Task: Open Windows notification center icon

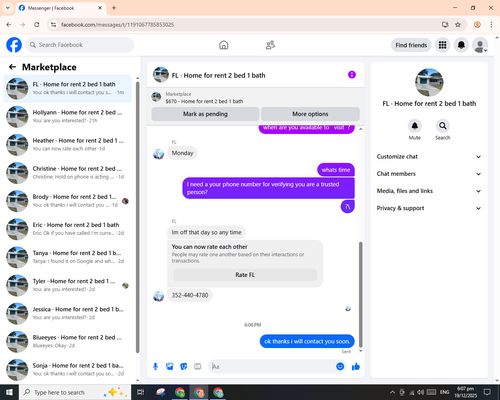Action: [487, 392]
